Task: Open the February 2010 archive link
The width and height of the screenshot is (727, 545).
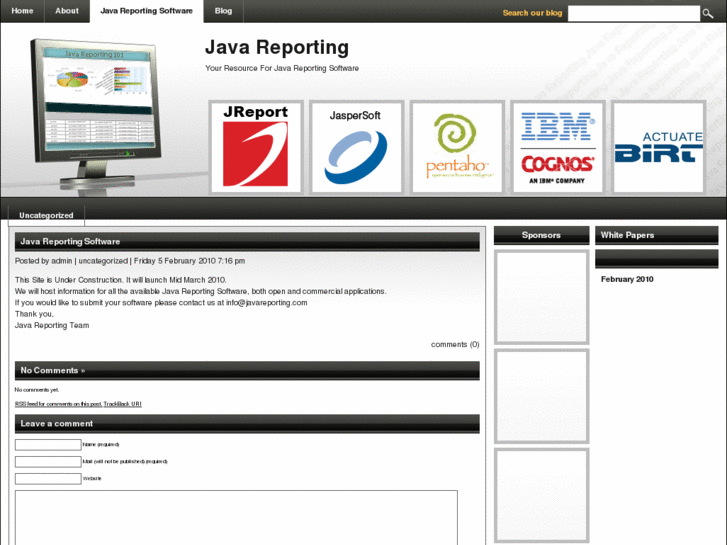Action: click(627, 279)
